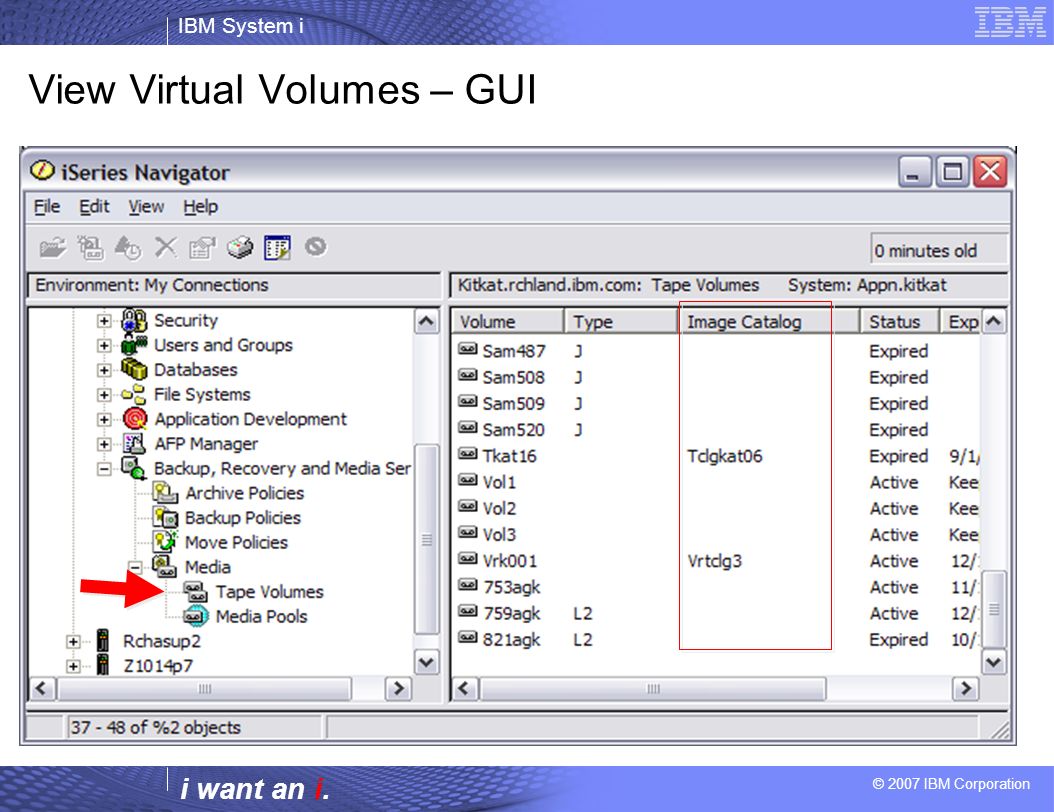Image resolution: width=1054 pixels, height=812 pixels.
Task: Sort by the Status column header
Action: point(899,322)
